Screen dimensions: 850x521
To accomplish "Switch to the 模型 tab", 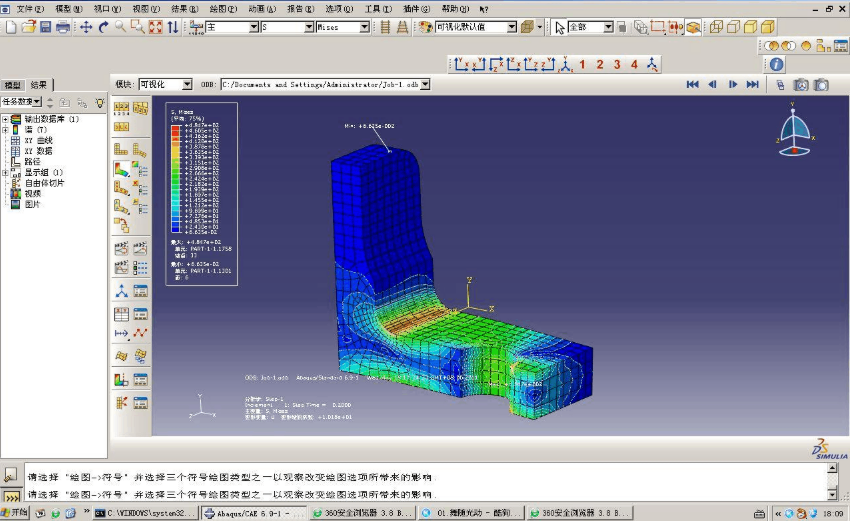I will click(x=12, y=85).
